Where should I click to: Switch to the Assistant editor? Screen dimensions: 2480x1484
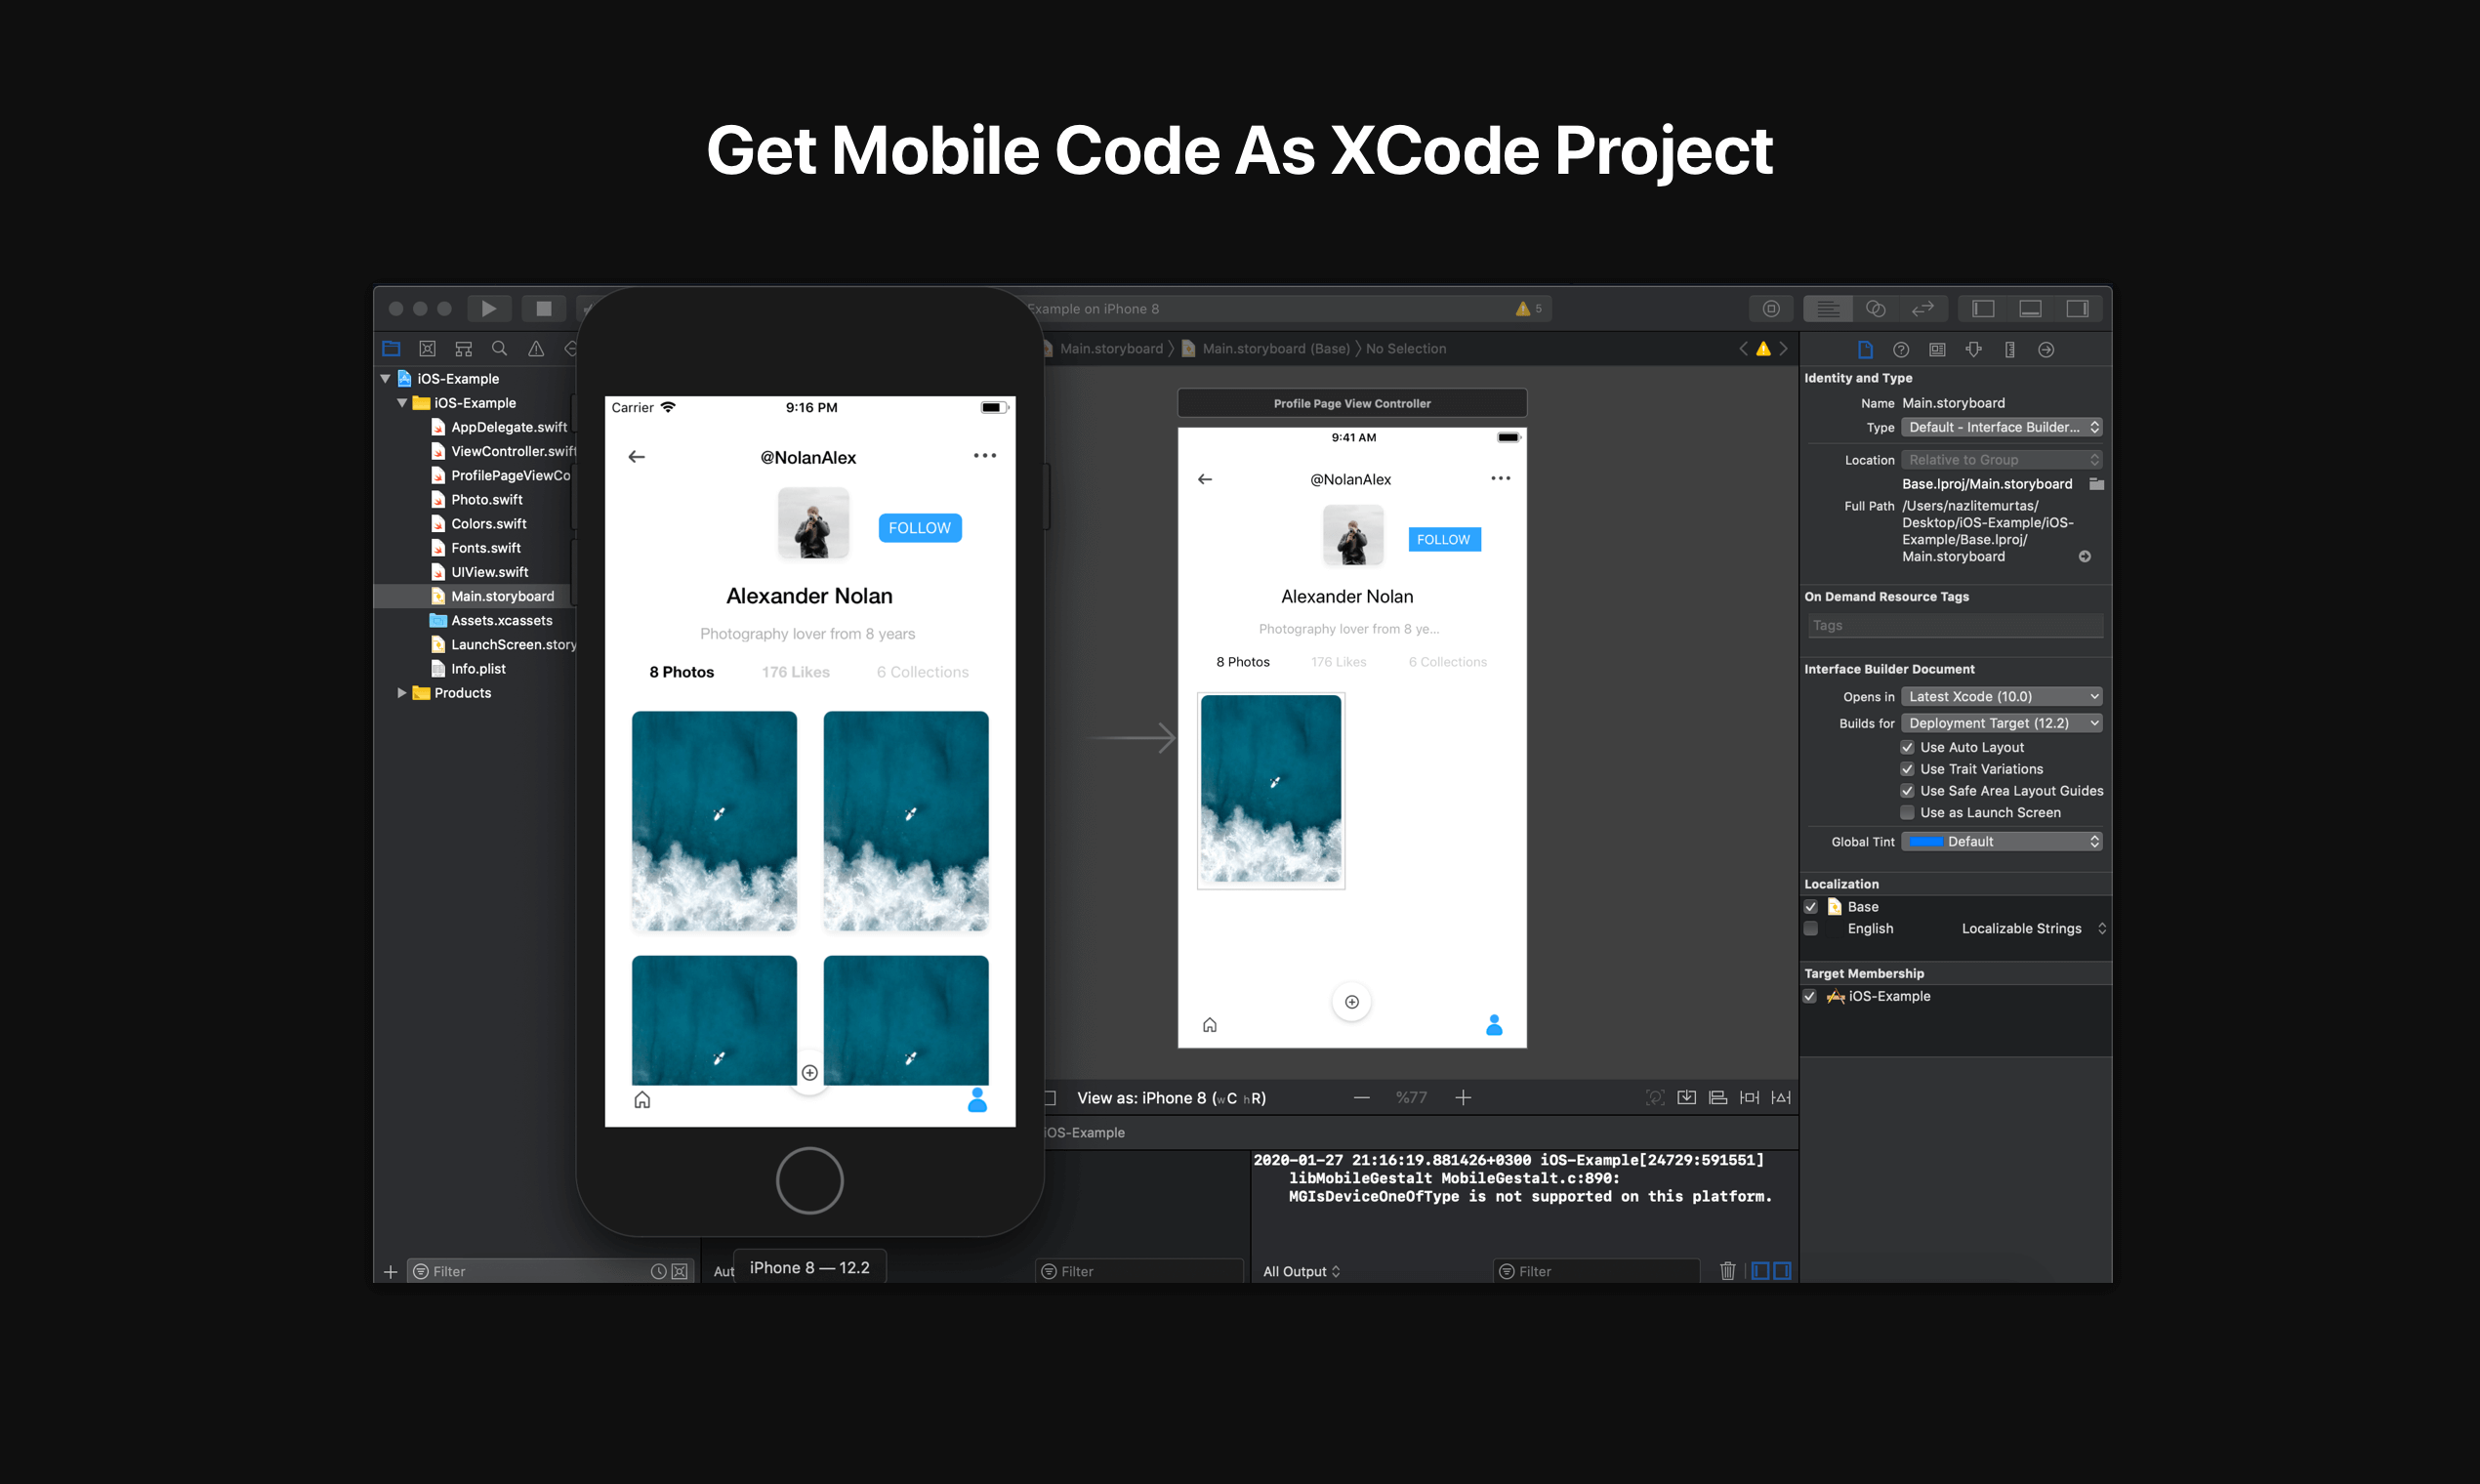1875,309
